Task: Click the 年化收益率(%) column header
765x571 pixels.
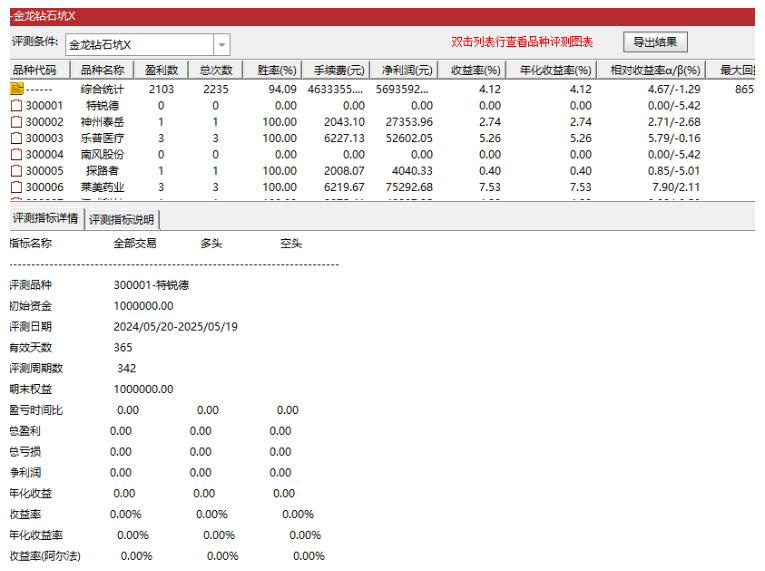Action: tap(551, 70)
